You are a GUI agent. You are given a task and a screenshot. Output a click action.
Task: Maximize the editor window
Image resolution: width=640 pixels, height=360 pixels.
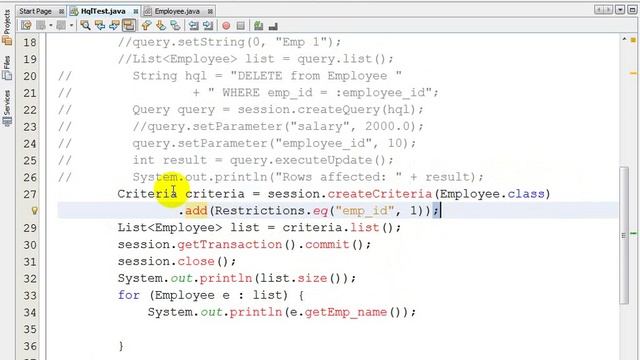point(632,10)
